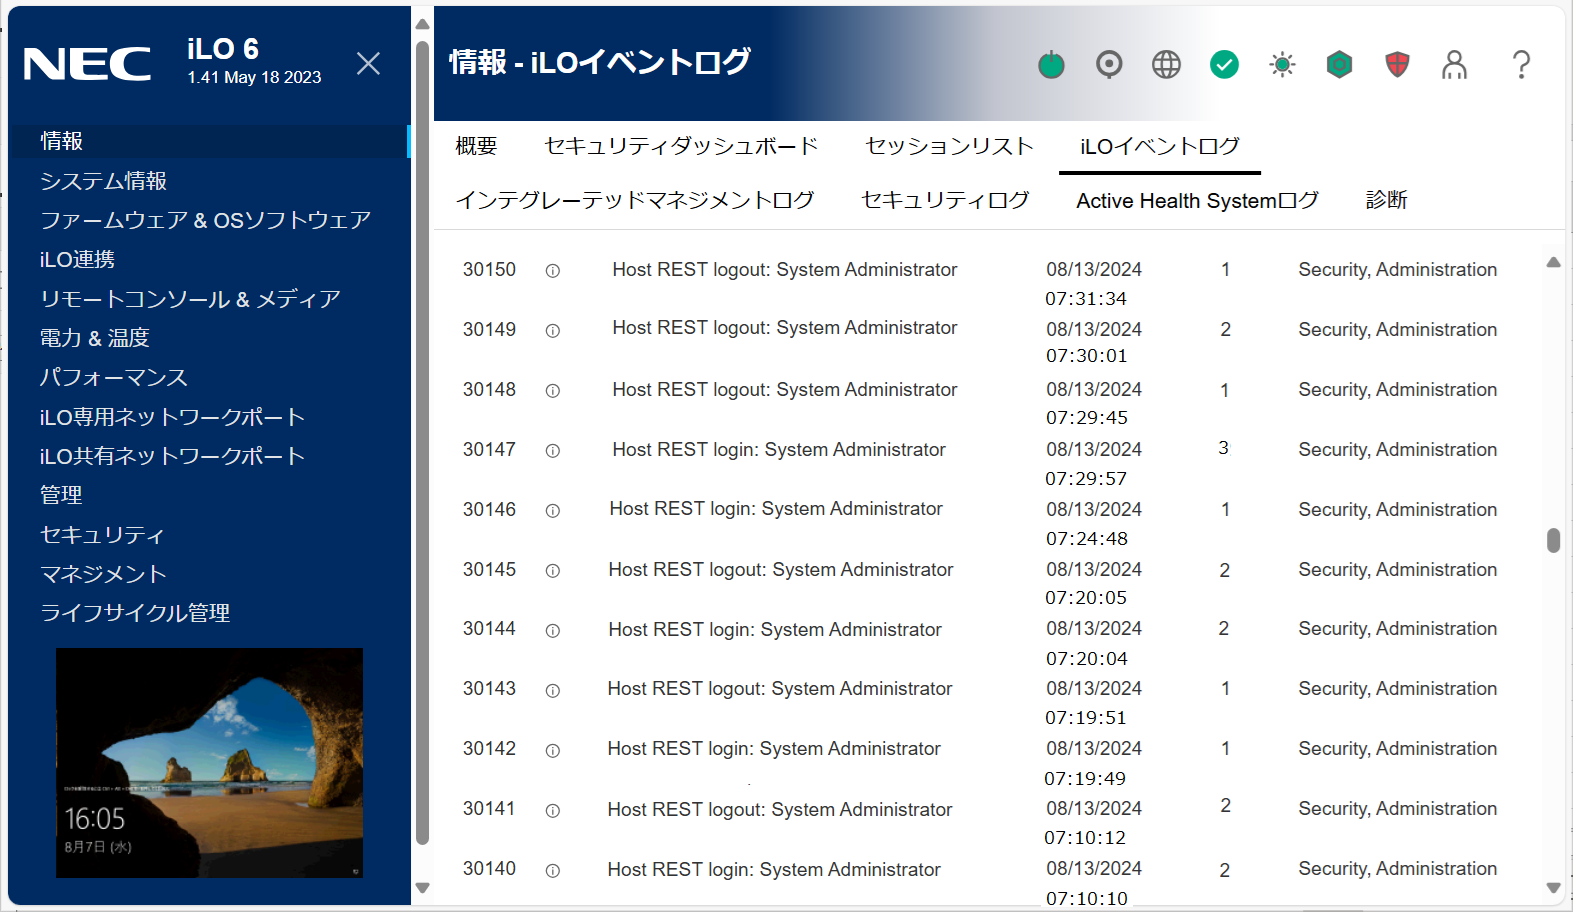Select 情報 in the sidebar

[209, 141]
